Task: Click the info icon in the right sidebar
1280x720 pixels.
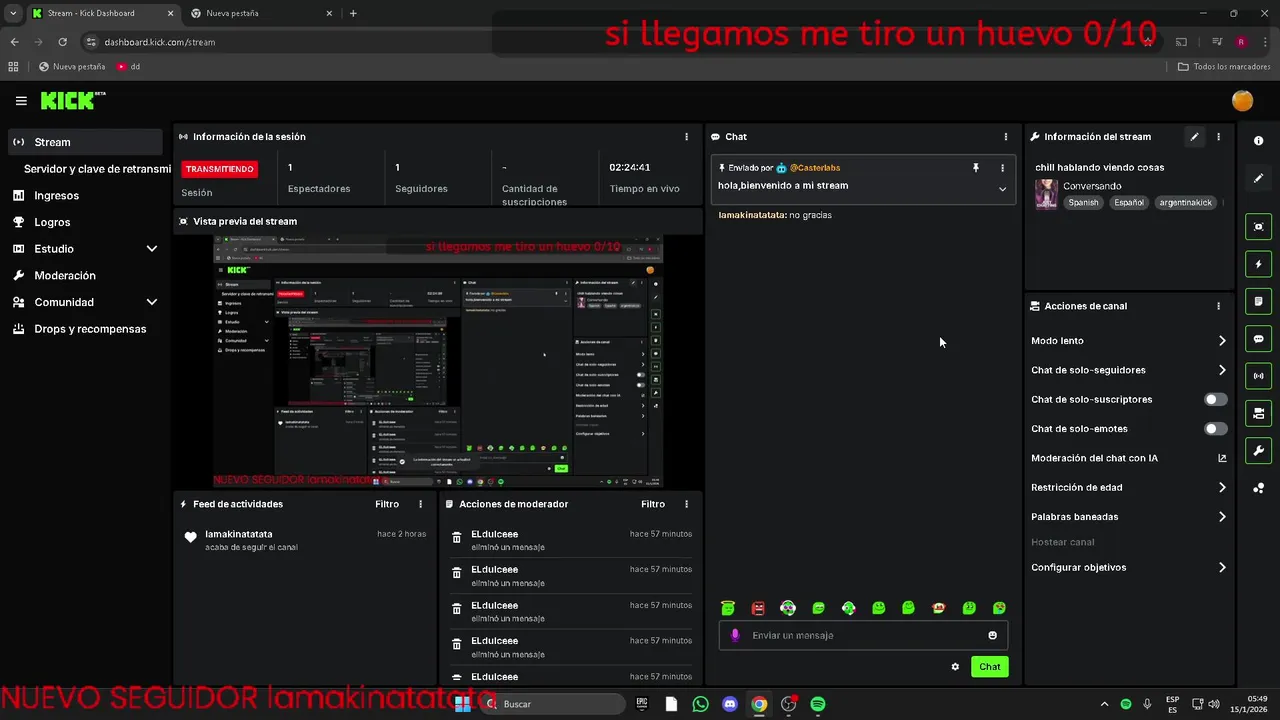Action: (1259, 141)
